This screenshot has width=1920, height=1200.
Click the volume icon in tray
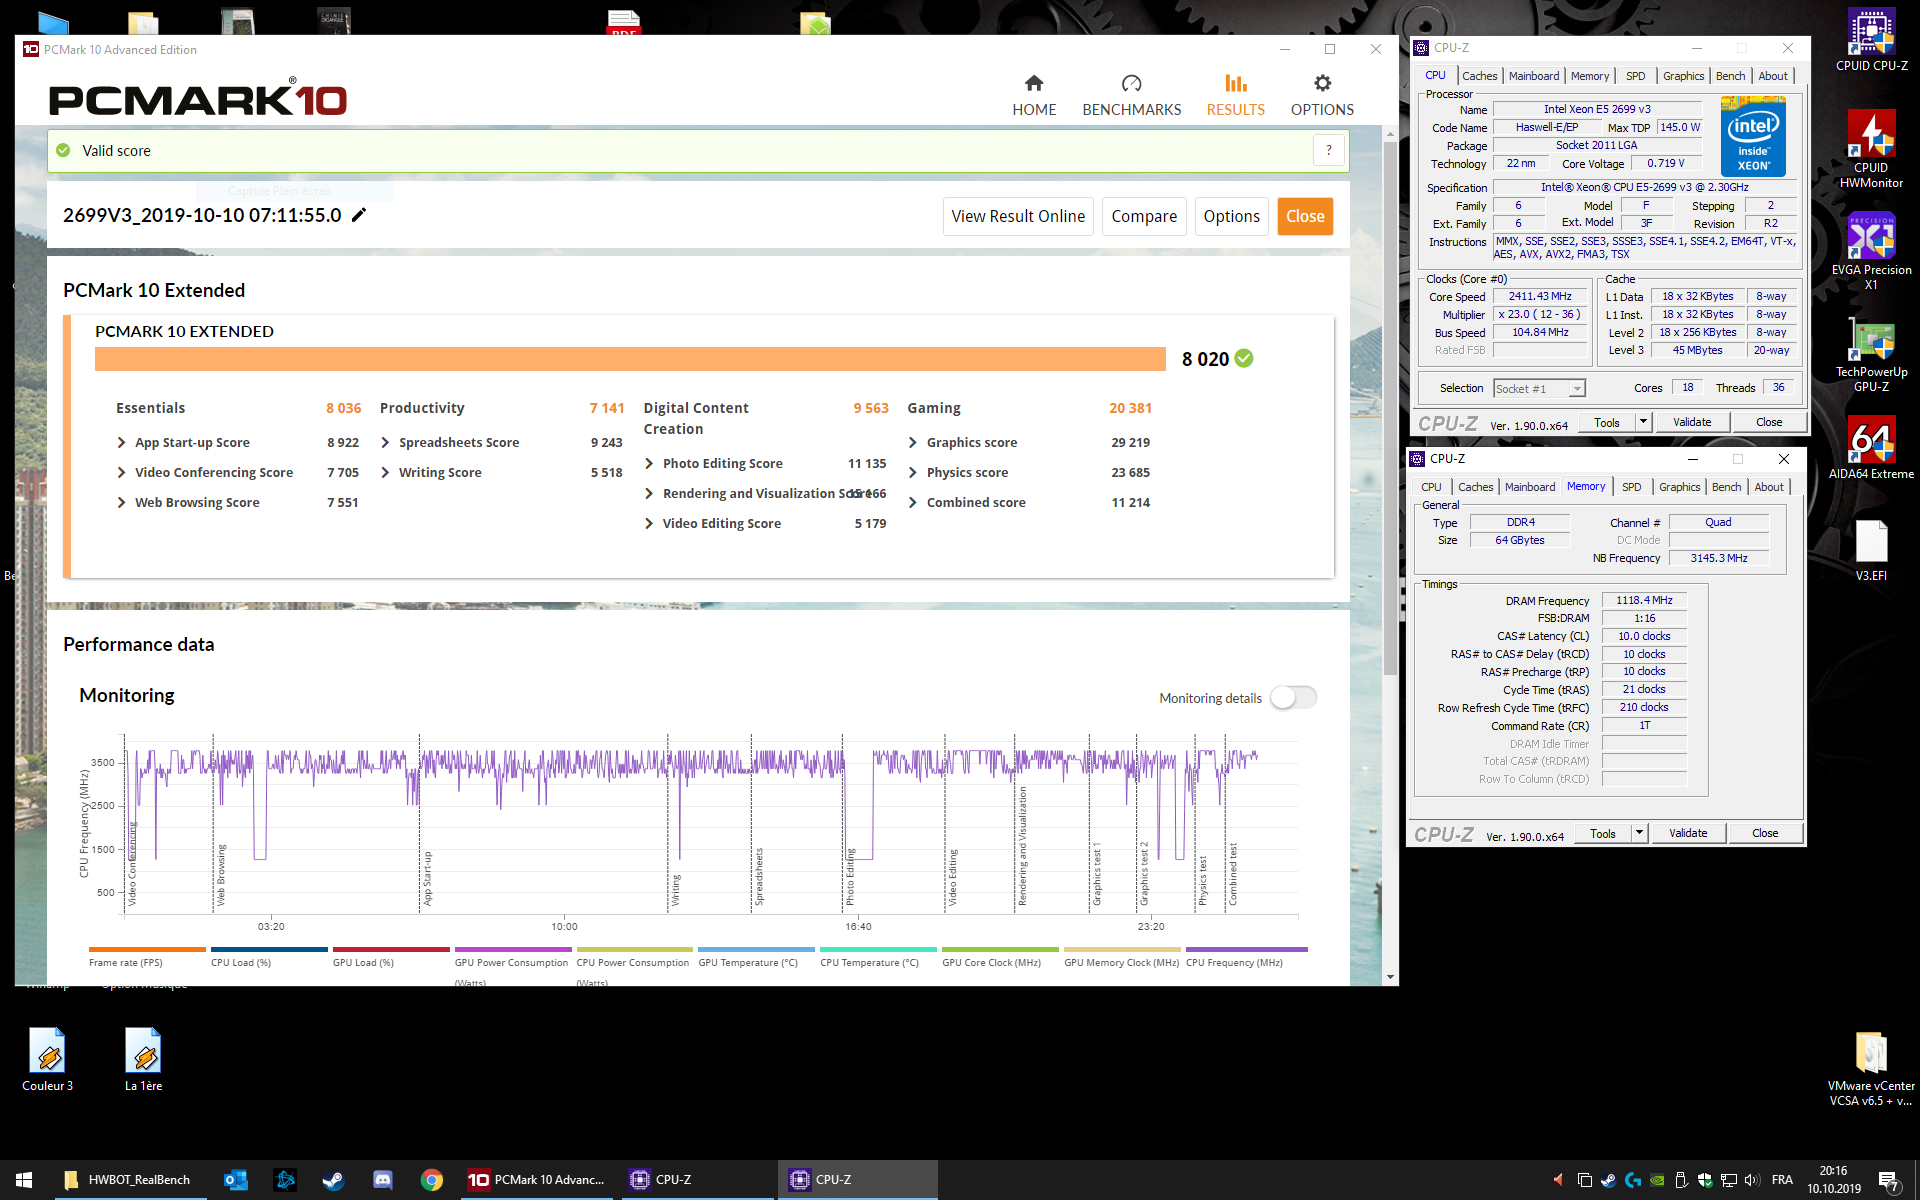click(1751, 1180)
